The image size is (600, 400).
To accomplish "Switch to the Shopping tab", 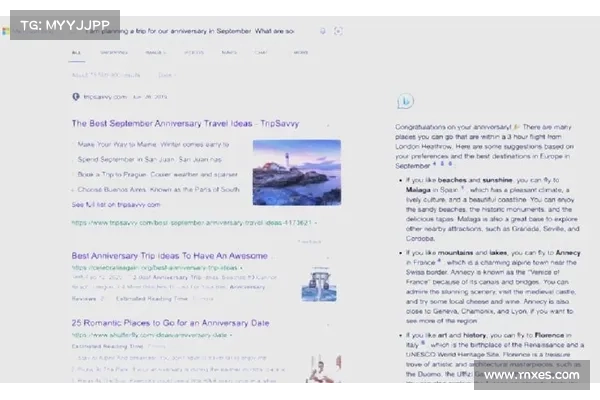I will 113,51.
